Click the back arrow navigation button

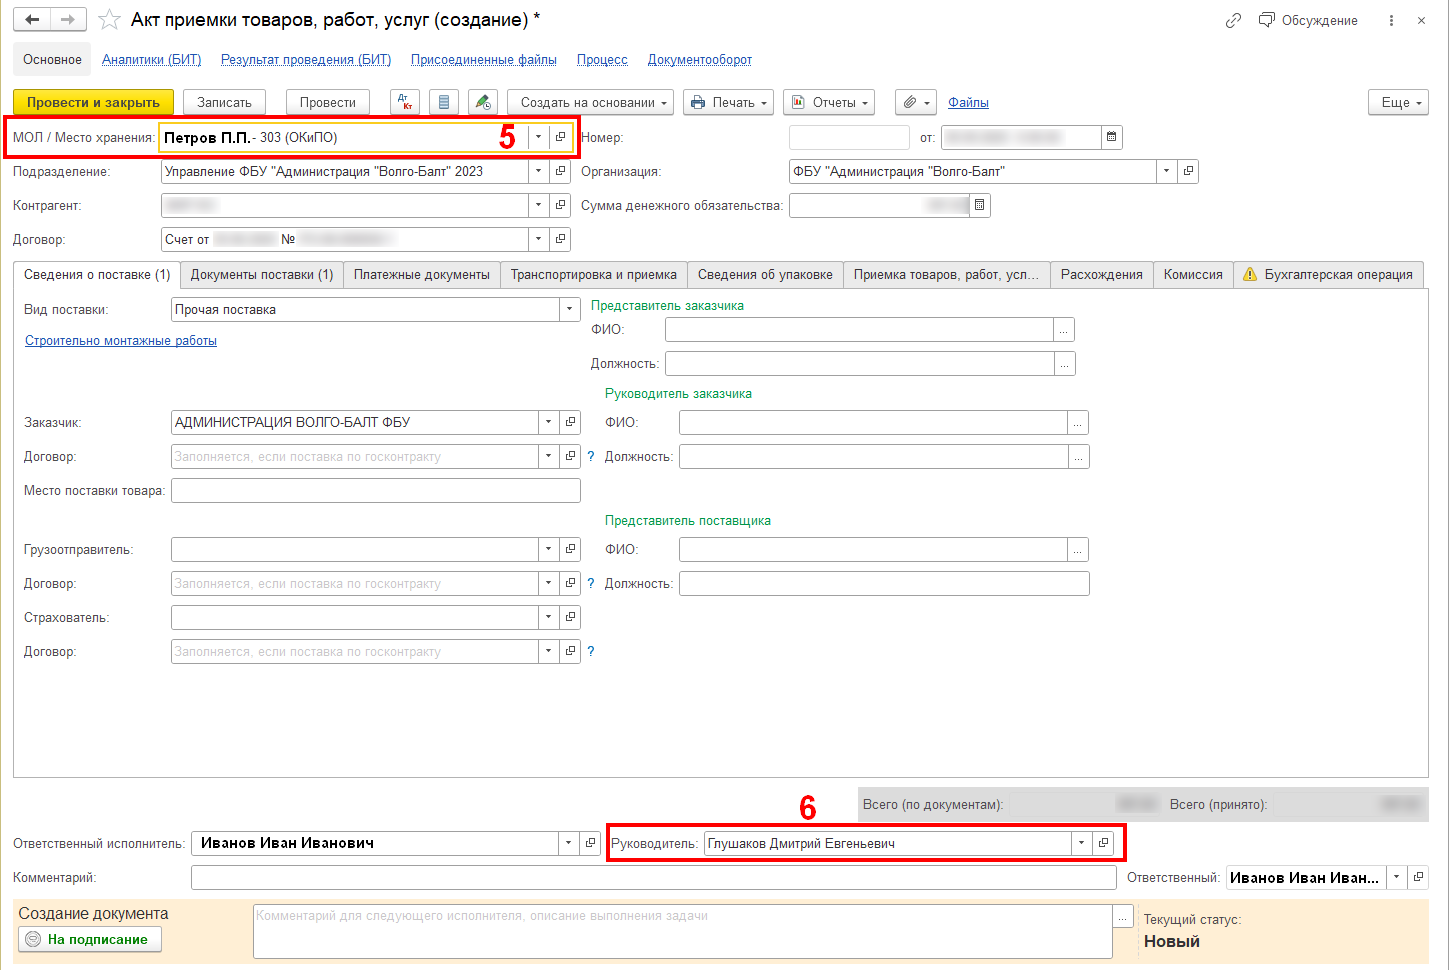pos(32,20)
